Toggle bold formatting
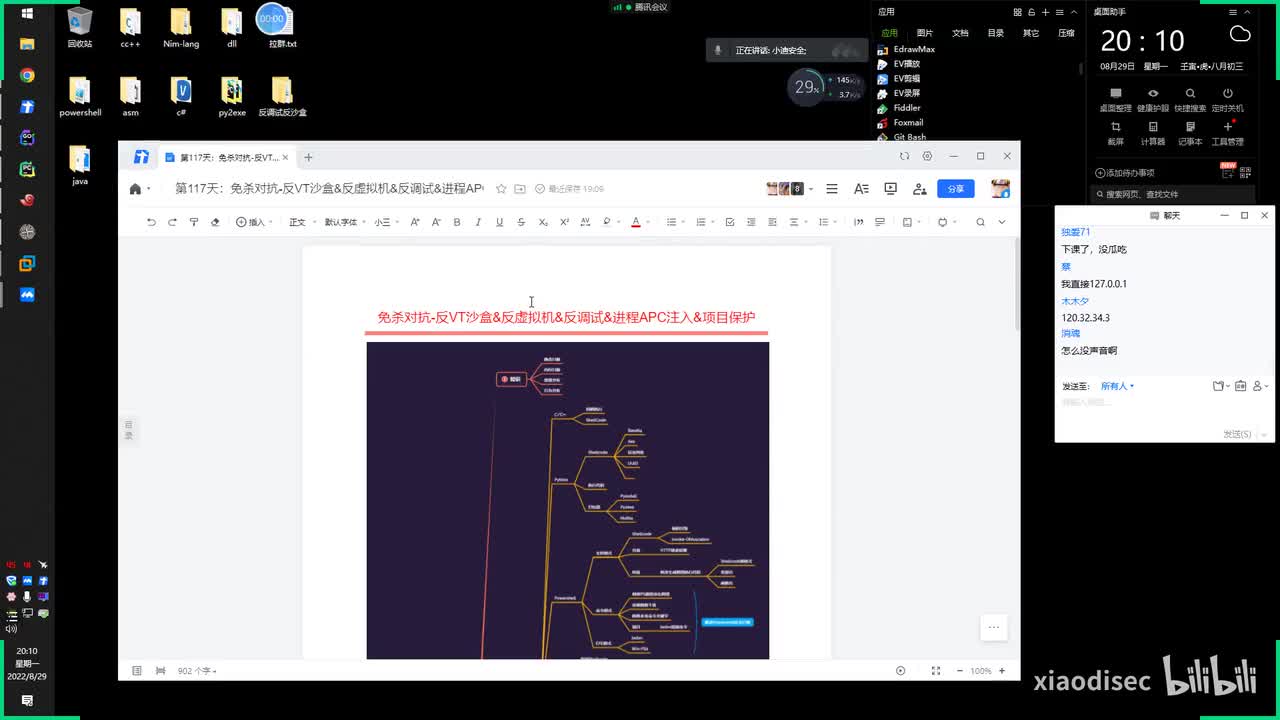 click(457, 222)
